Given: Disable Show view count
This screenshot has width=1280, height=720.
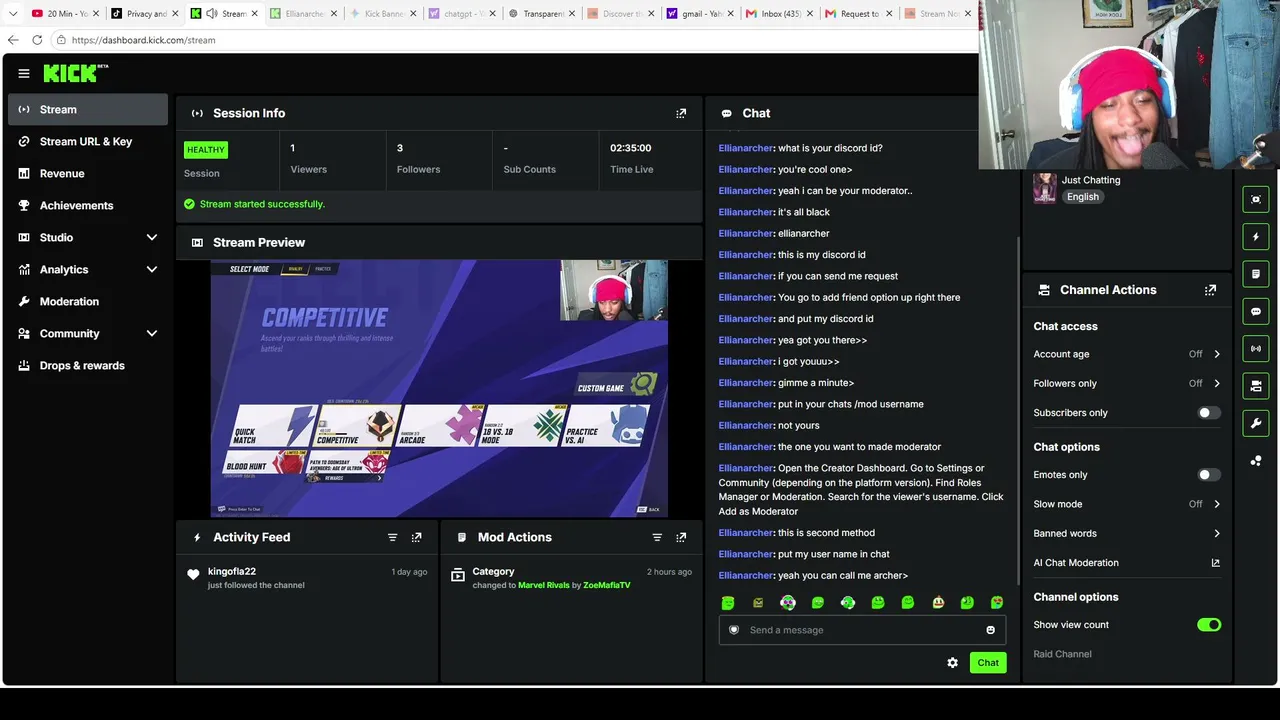Looking at the screenshot, I should click(x=1208, y=625).
